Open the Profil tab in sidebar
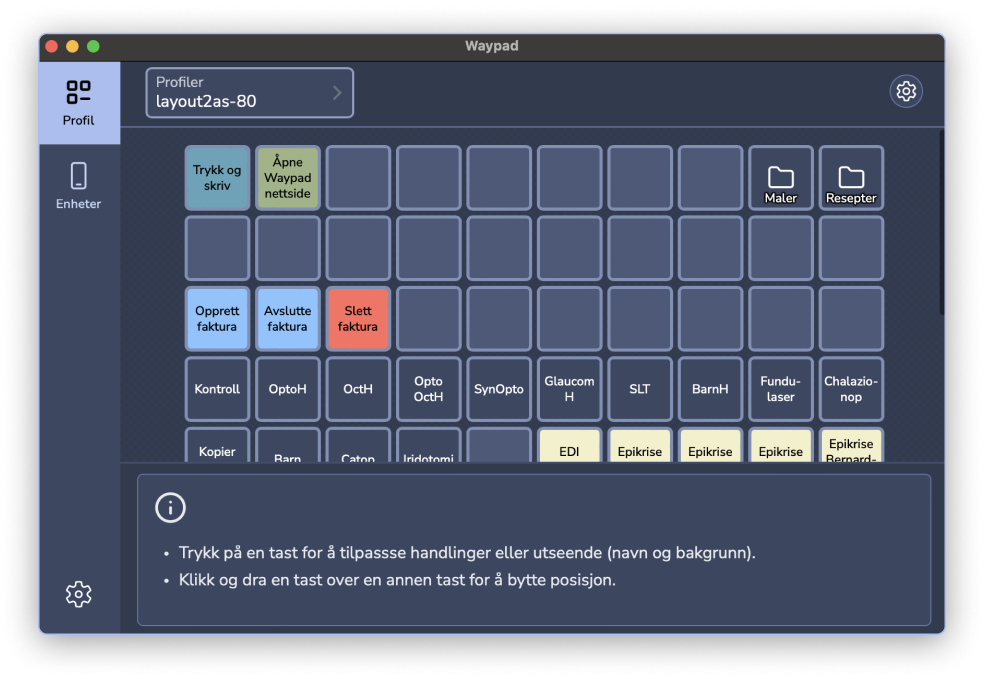Viewport: 984px width, 679px height. click(79, 103)
